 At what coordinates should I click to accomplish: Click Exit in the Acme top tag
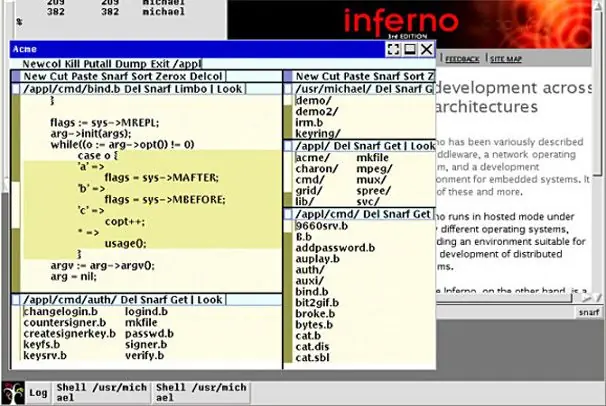coord(160,64)
